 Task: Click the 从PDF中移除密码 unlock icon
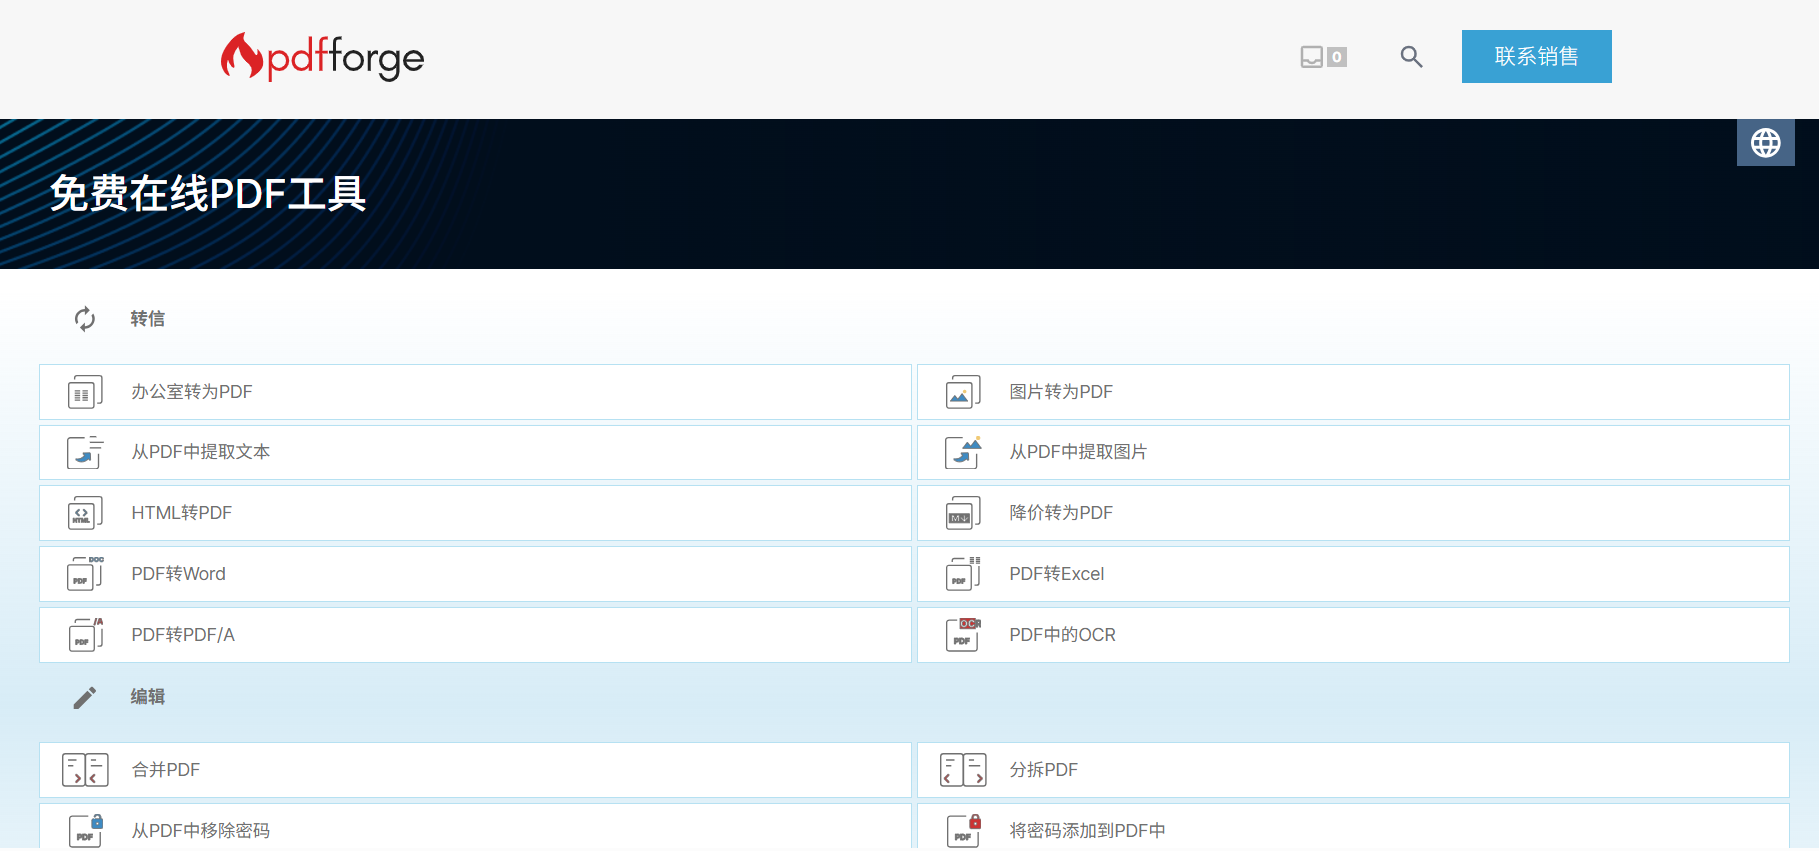click(x=85, y=831)
